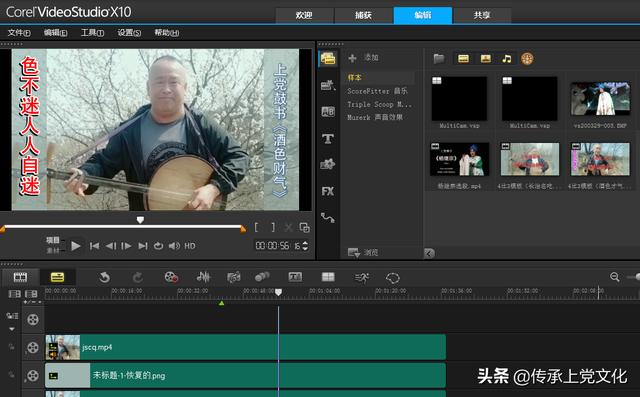Click the plus icon beside 添加
640x397 pixels.
point(352,58)
